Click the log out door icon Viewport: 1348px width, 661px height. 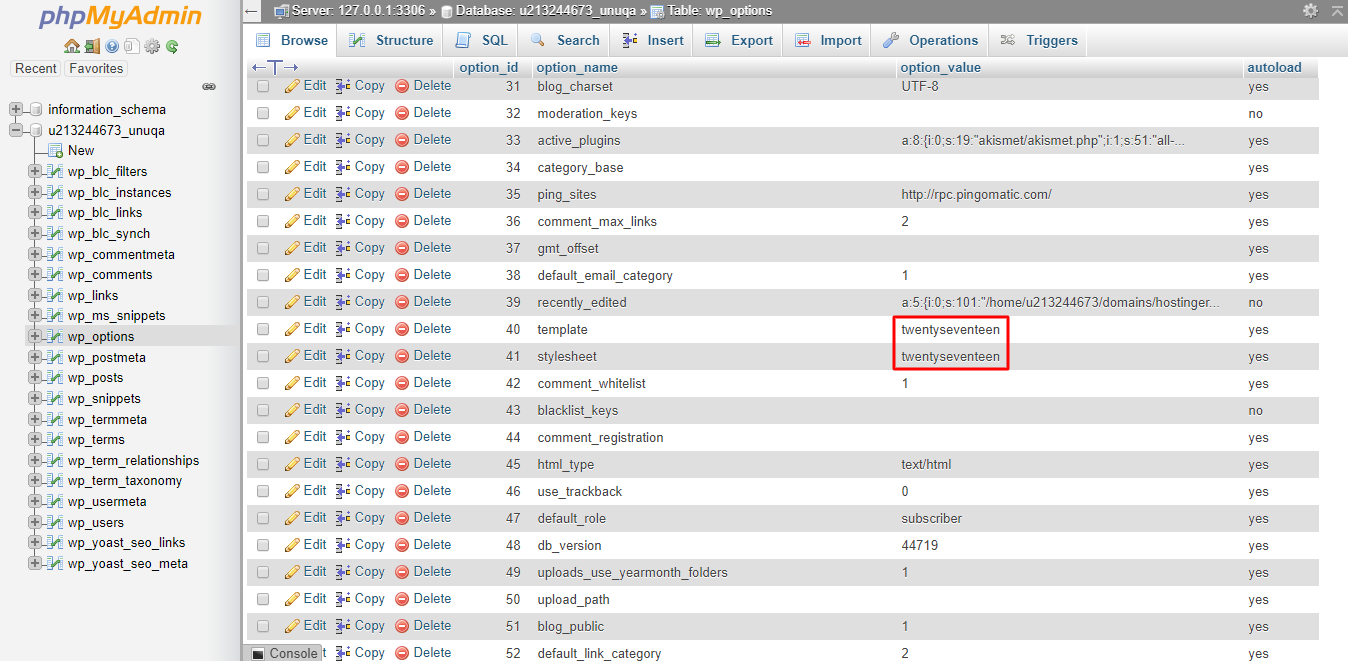pyautogui.click(x=91, y=46)
